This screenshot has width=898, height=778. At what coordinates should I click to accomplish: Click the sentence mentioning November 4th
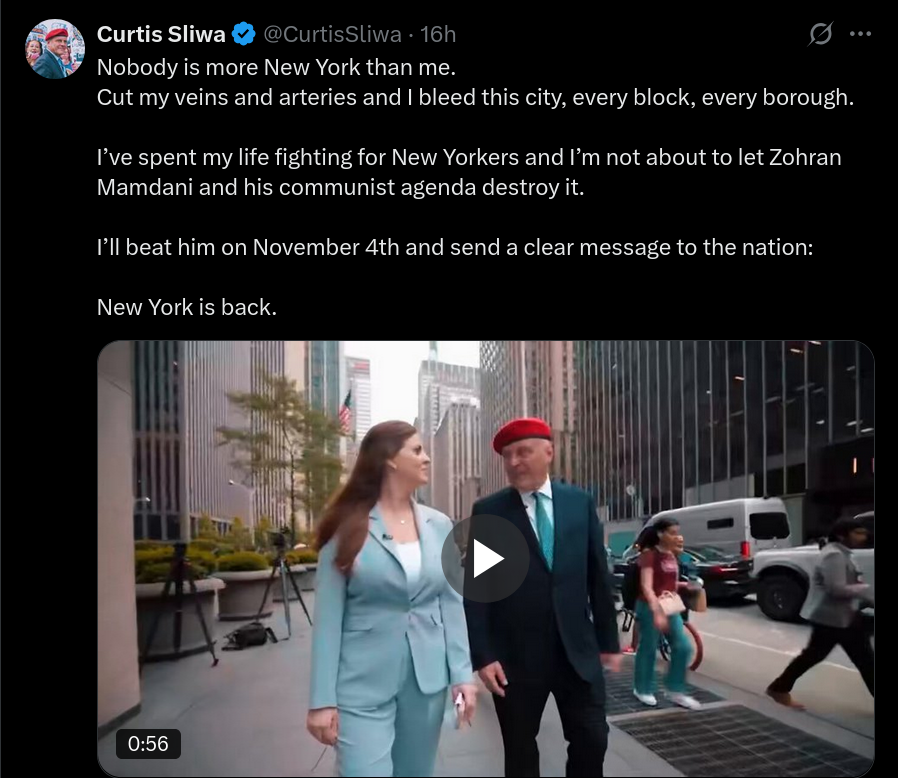455,247
